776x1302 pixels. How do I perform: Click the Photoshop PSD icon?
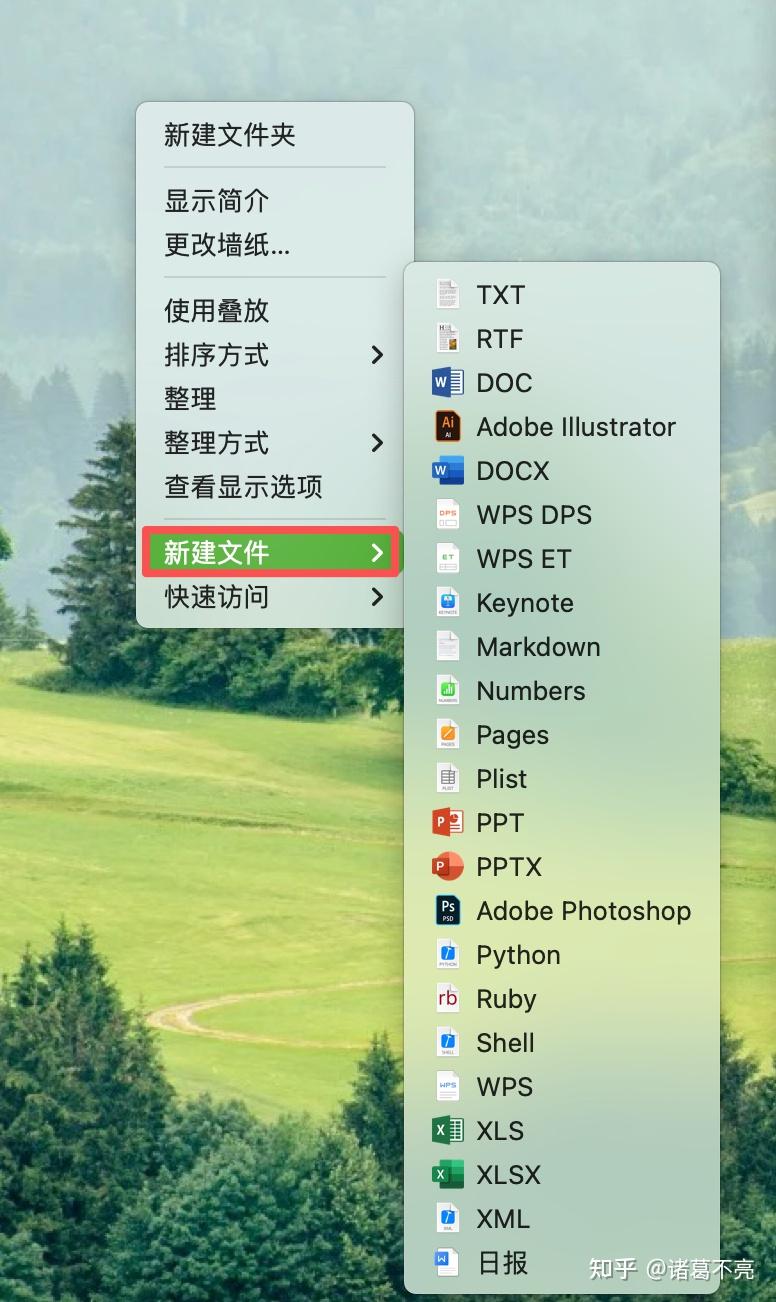(448, 911)
